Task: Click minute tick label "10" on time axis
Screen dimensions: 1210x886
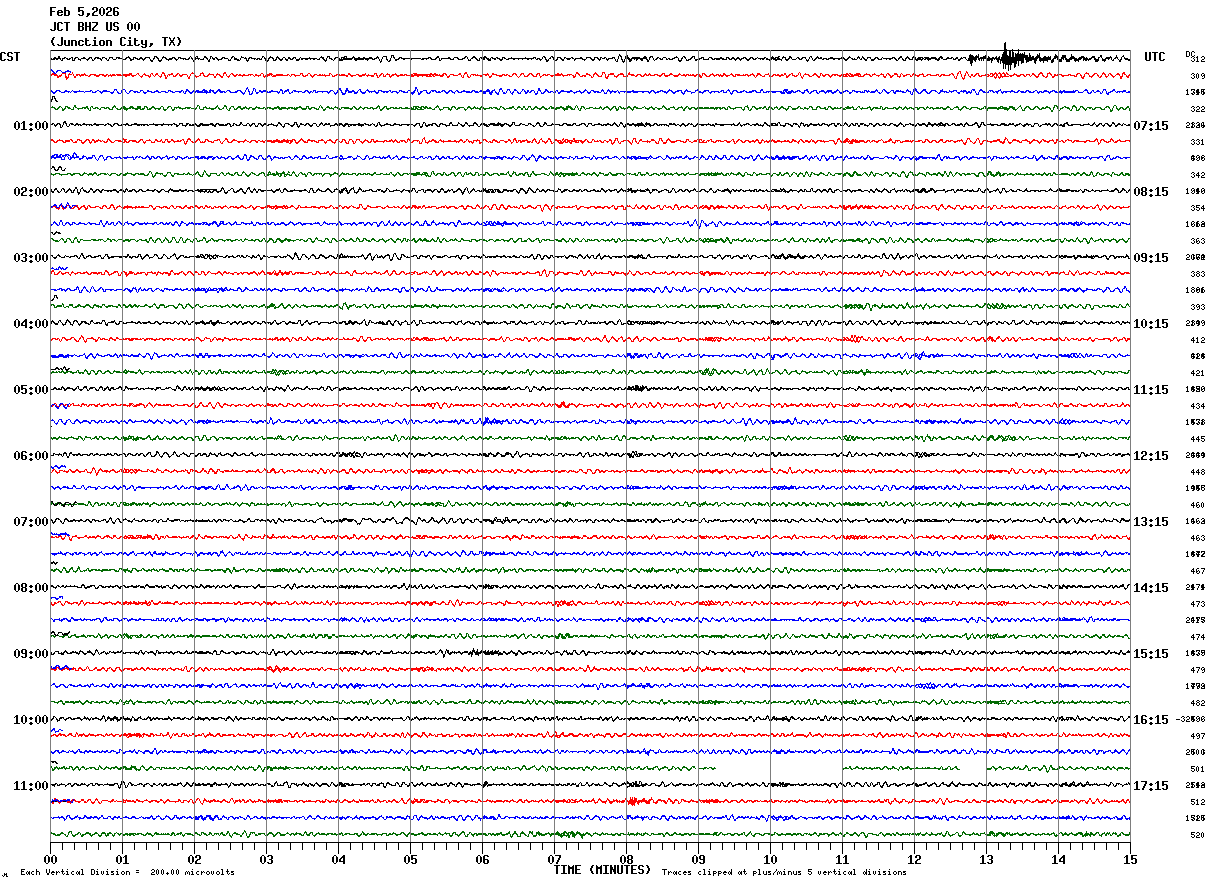Action: point(770,859)
